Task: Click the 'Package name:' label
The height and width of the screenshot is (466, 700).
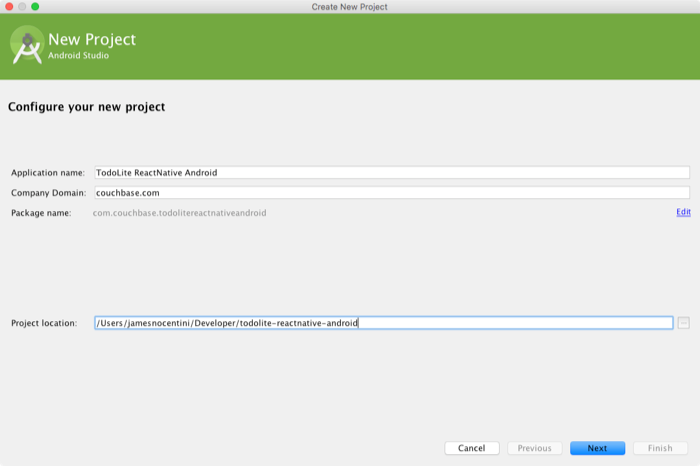Action: (x=41, y=213)
